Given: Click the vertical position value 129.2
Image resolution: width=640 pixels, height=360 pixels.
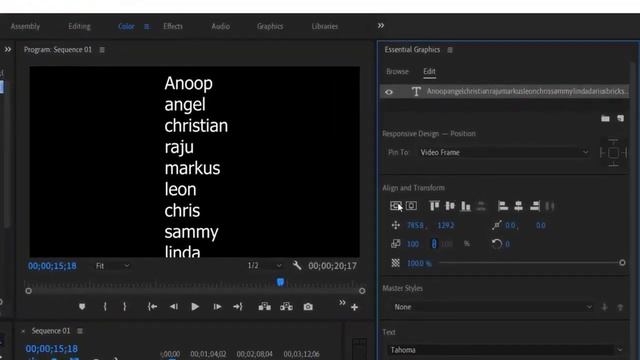Looking at the screenshot, I should click(x=445, y=225).
